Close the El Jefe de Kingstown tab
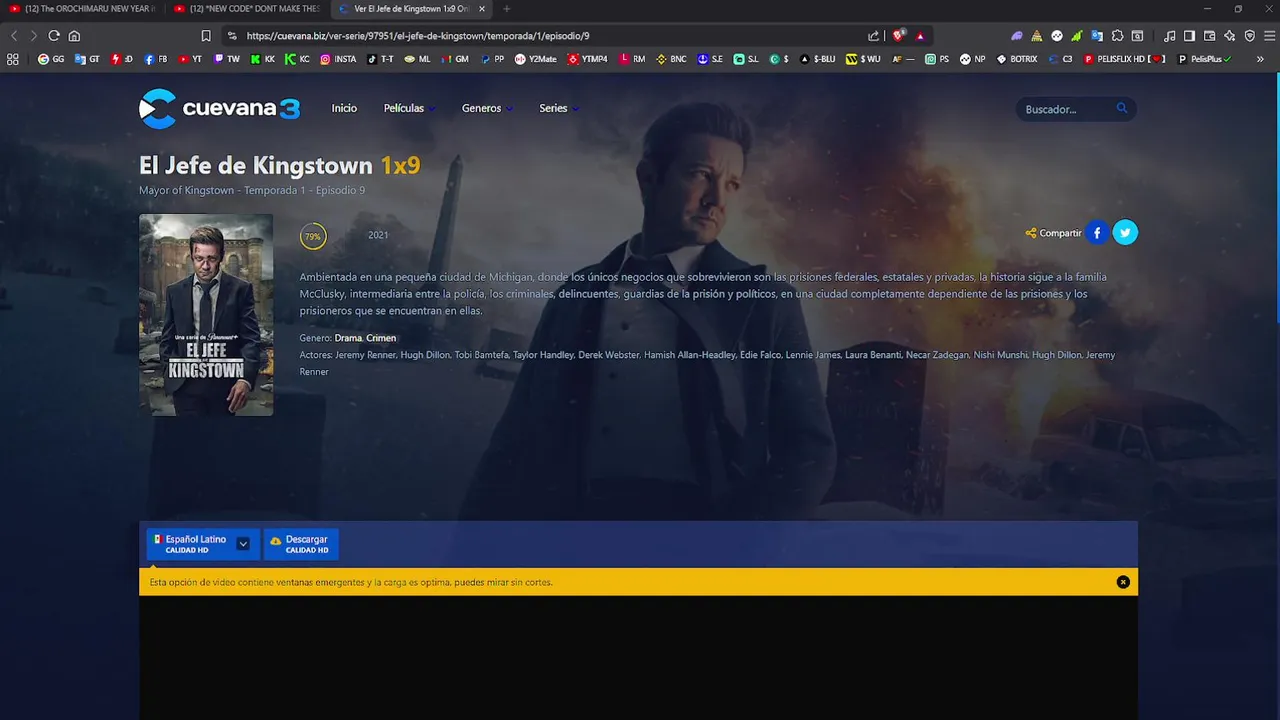 [x=482, y=9]
